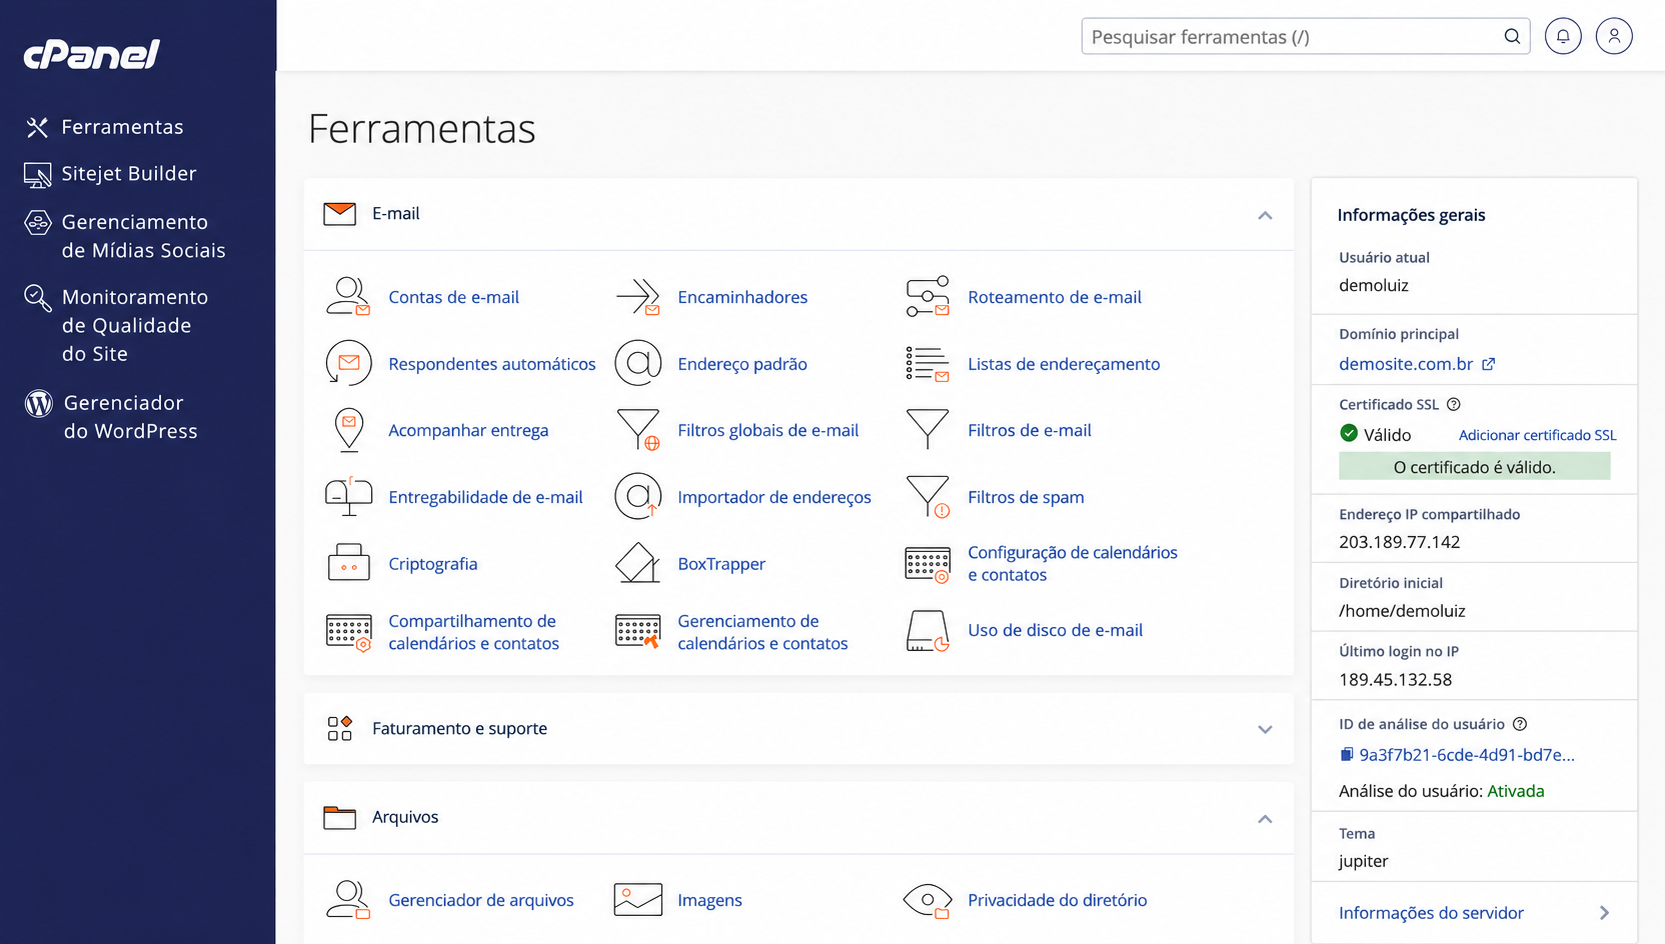The image size is (1665, 944).
Task: Click the Filtros globais de e-mail icon
Action: pos(638,430)
